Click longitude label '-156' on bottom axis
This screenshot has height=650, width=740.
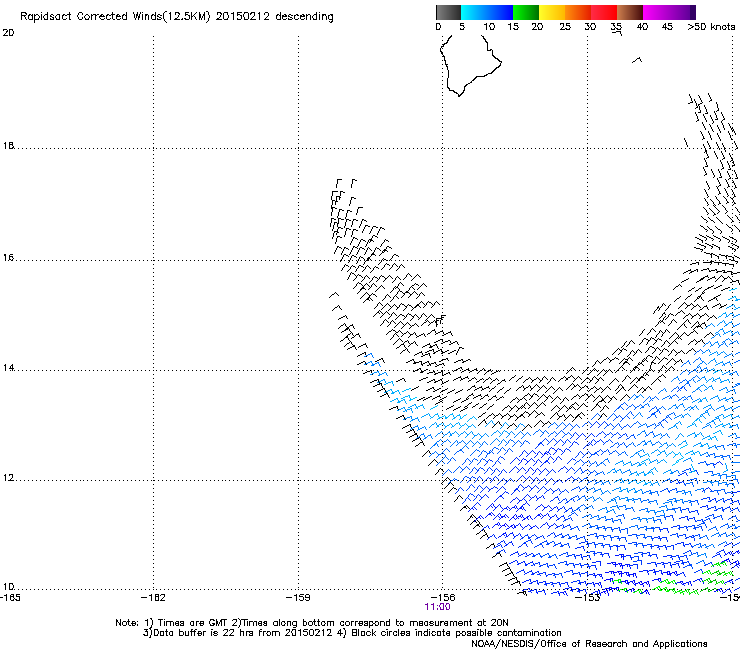point(443,598)
